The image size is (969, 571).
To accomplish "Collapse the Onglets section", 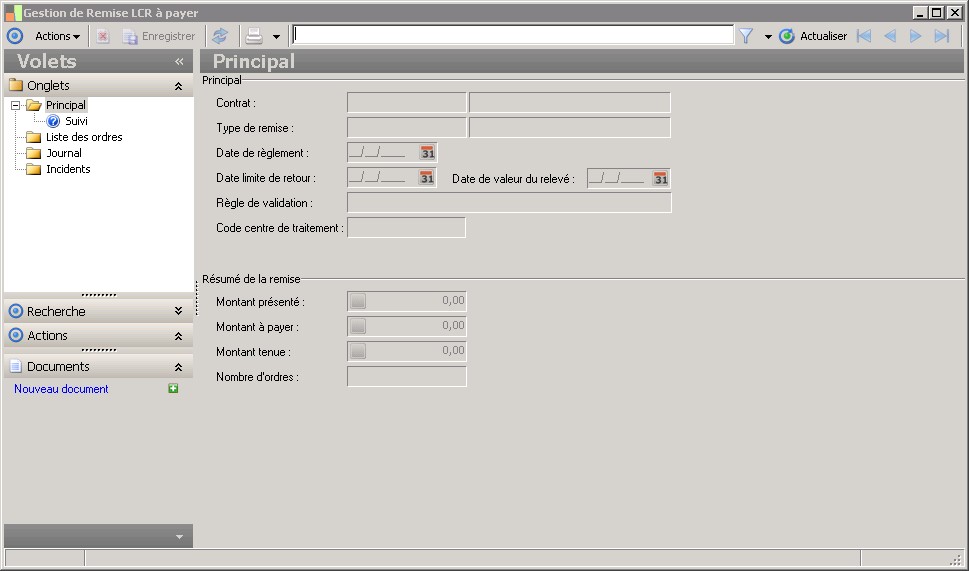I will click(x=179, y=86).
